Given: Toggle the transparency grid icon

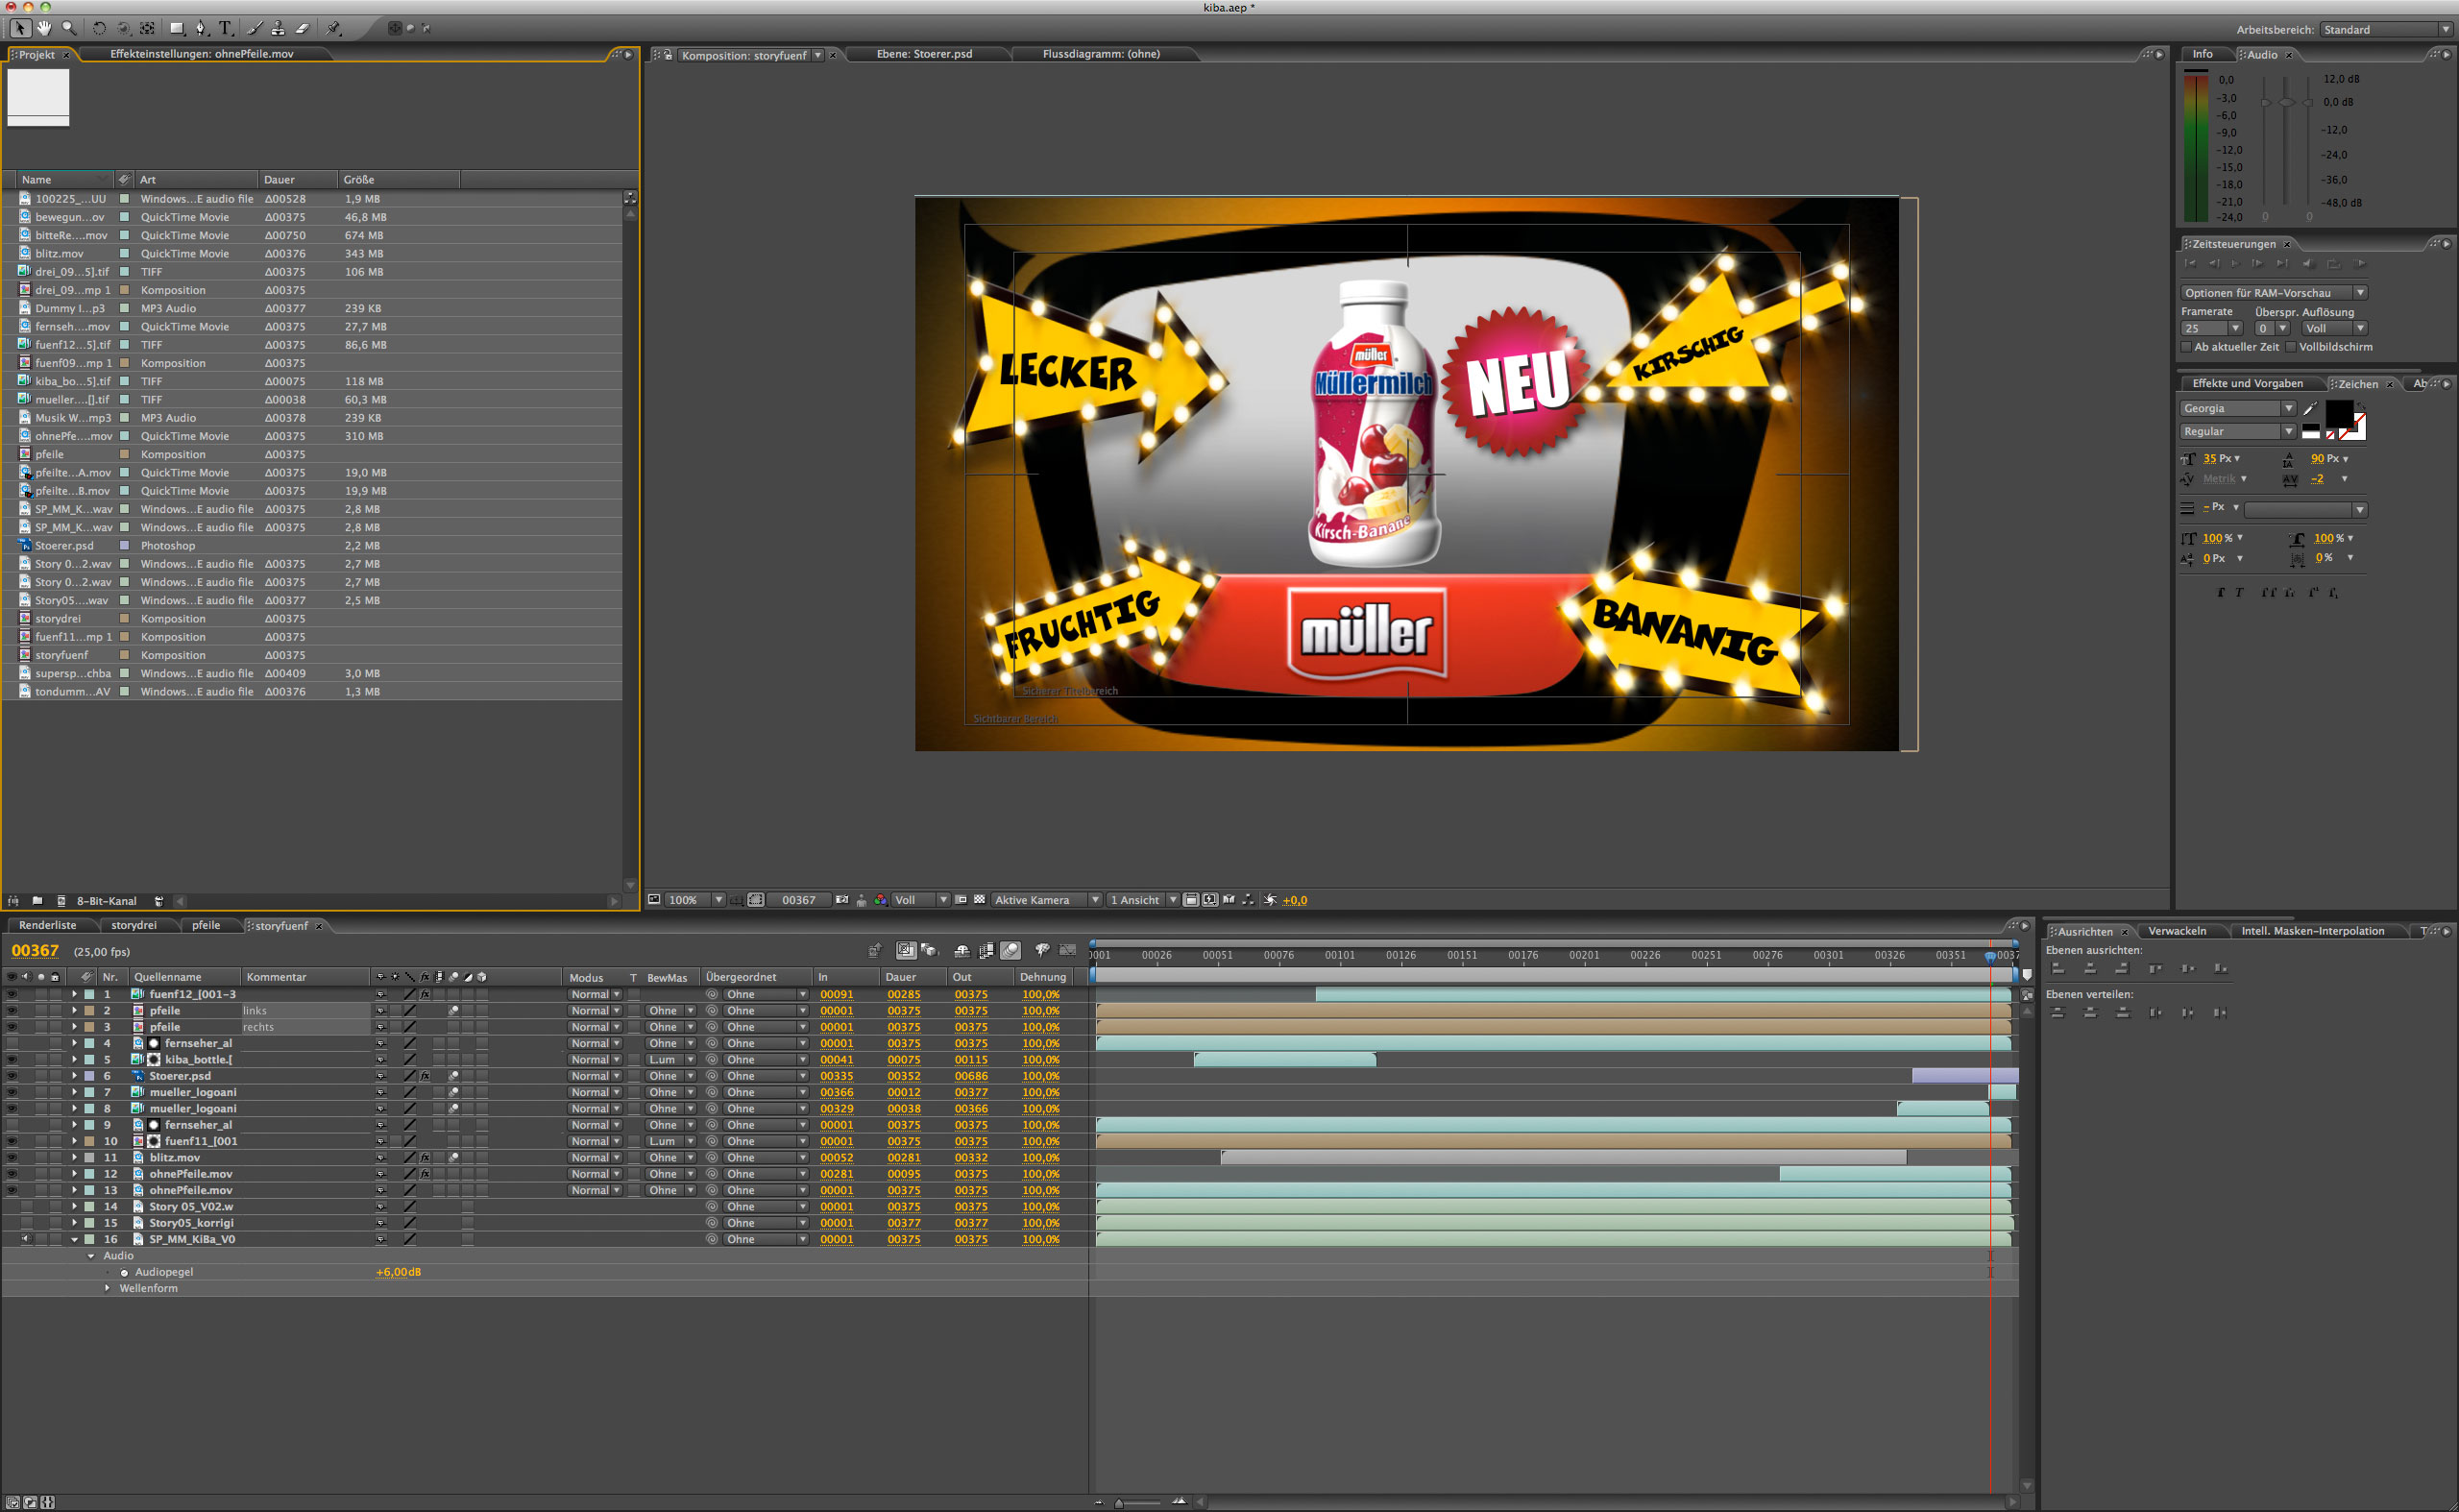Looking at the screenshot, I should tap(980, 900).
